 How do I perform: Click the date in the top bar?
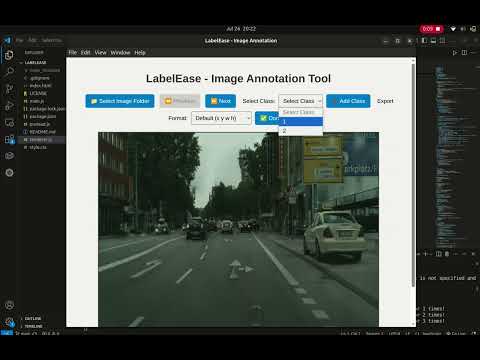[241, 29]
